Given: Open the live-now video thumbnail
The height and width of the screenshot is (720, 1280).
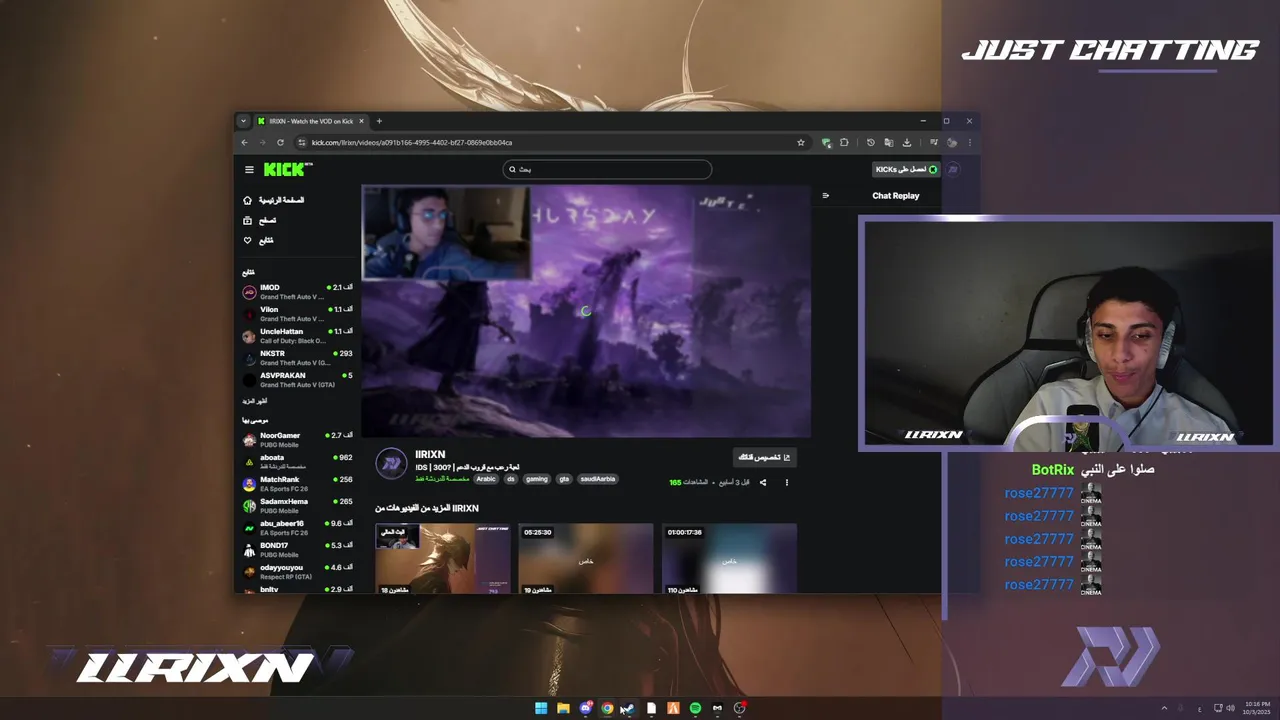Looking at the screenshot, I should (x=443, y=558).
